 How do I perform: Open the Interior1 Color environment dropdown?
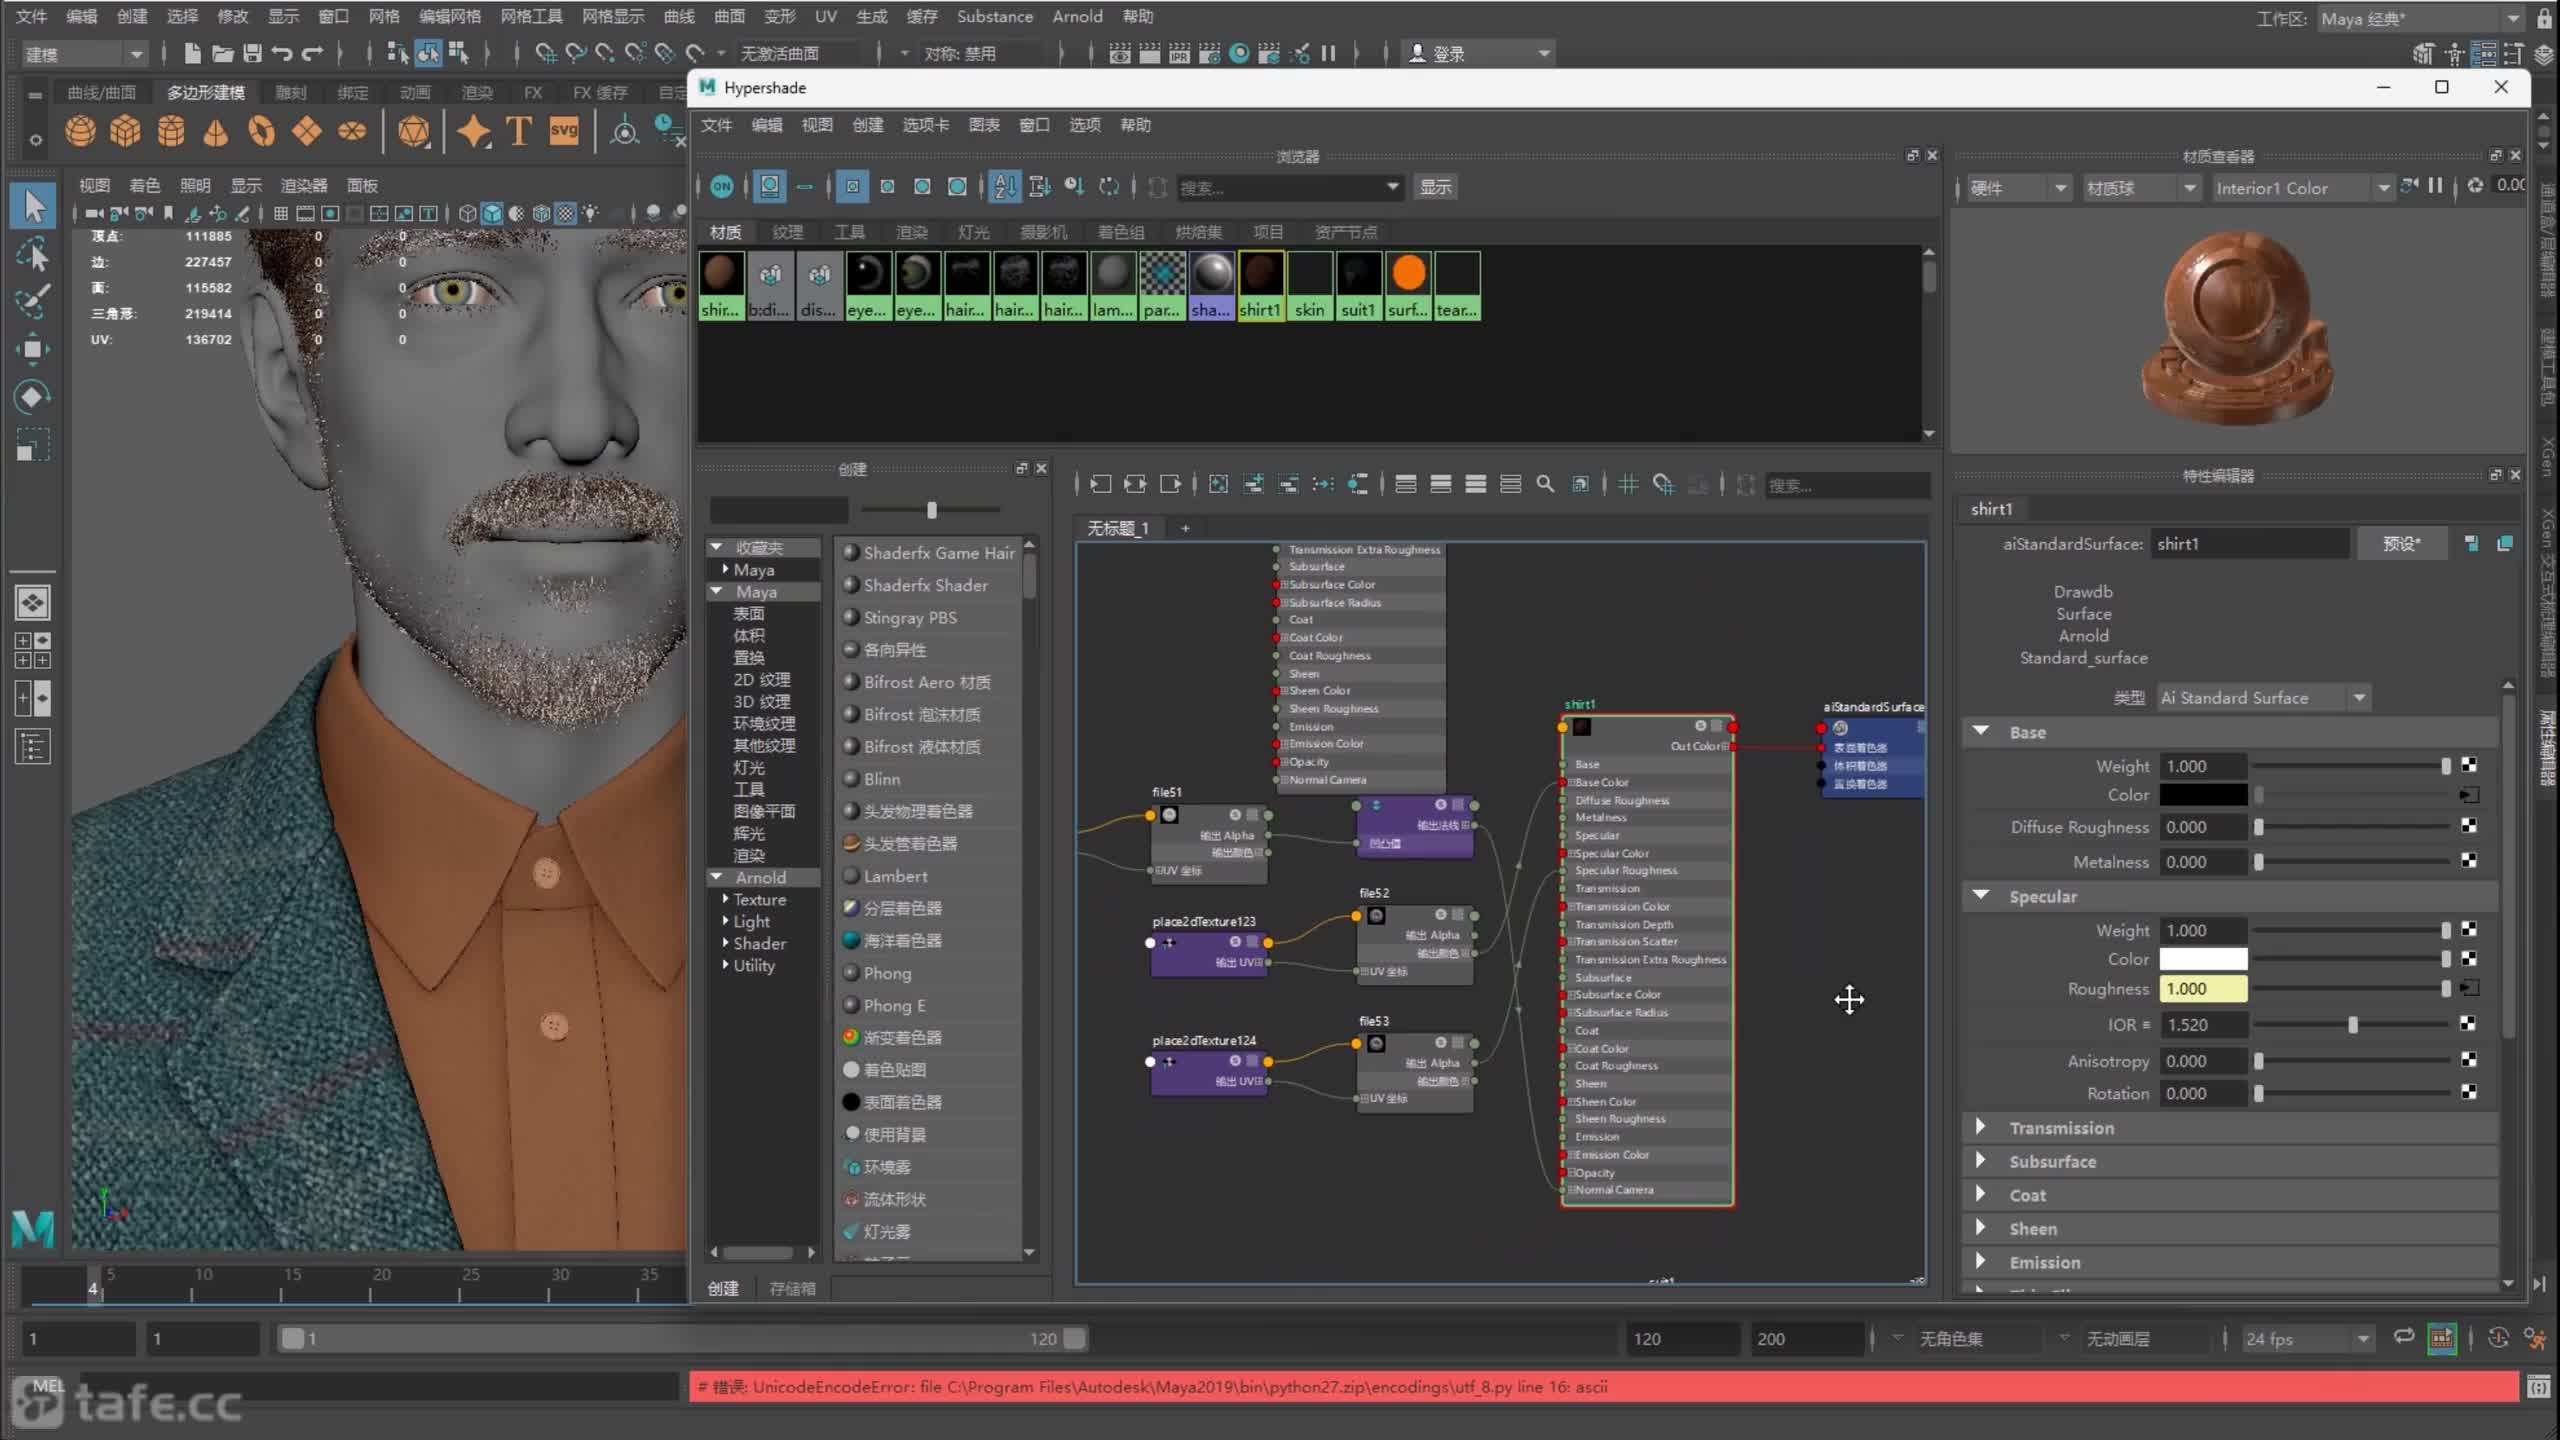click(2302, 187)
